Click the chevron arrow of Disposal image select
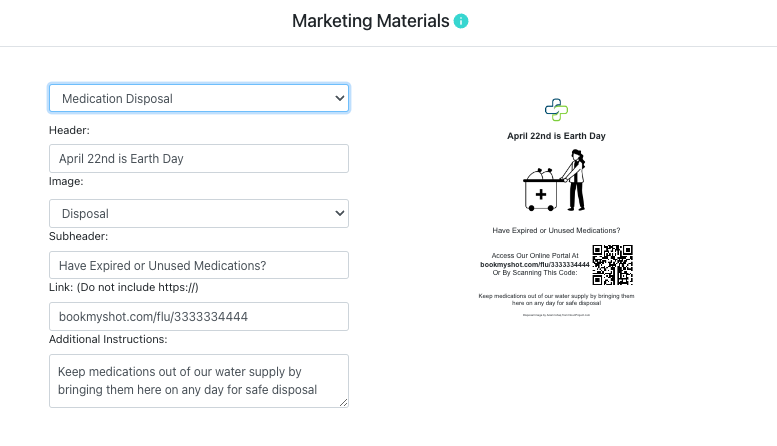777x446 pixels. [x=339, y=214]
